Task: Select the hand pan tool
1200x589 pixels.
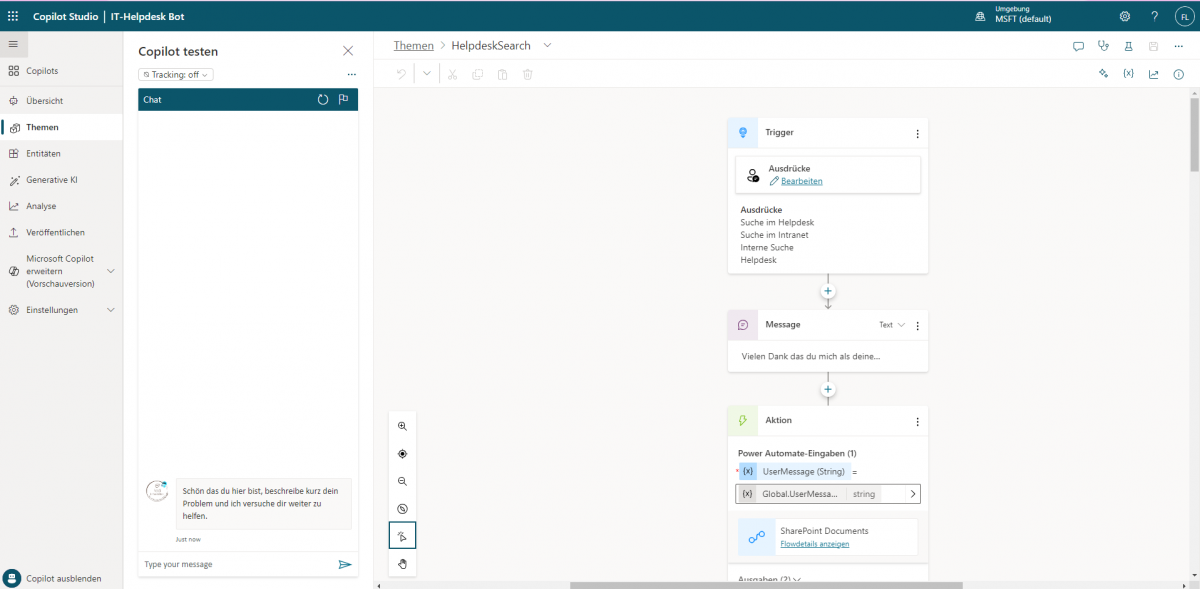Action: [x=403, y=564]
